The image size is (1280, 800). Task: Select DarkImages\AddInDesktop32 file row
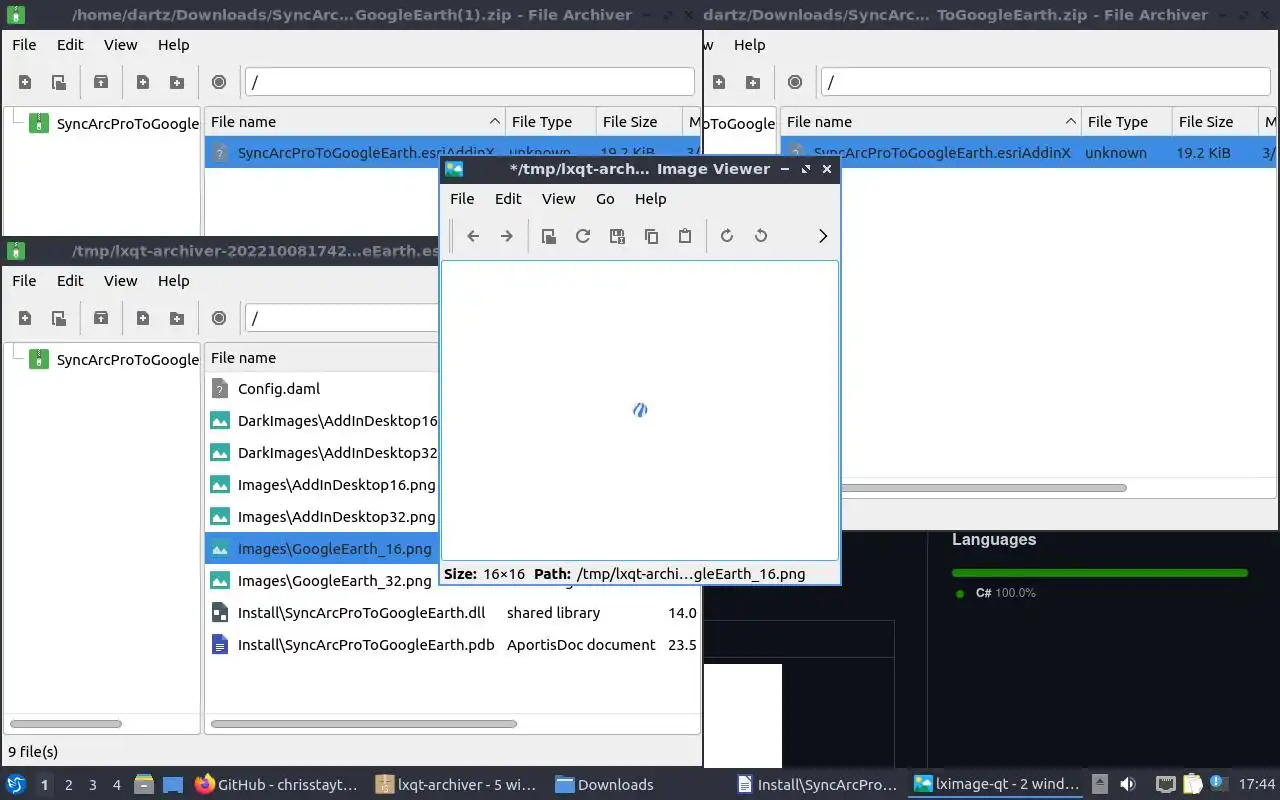(321, 453)
